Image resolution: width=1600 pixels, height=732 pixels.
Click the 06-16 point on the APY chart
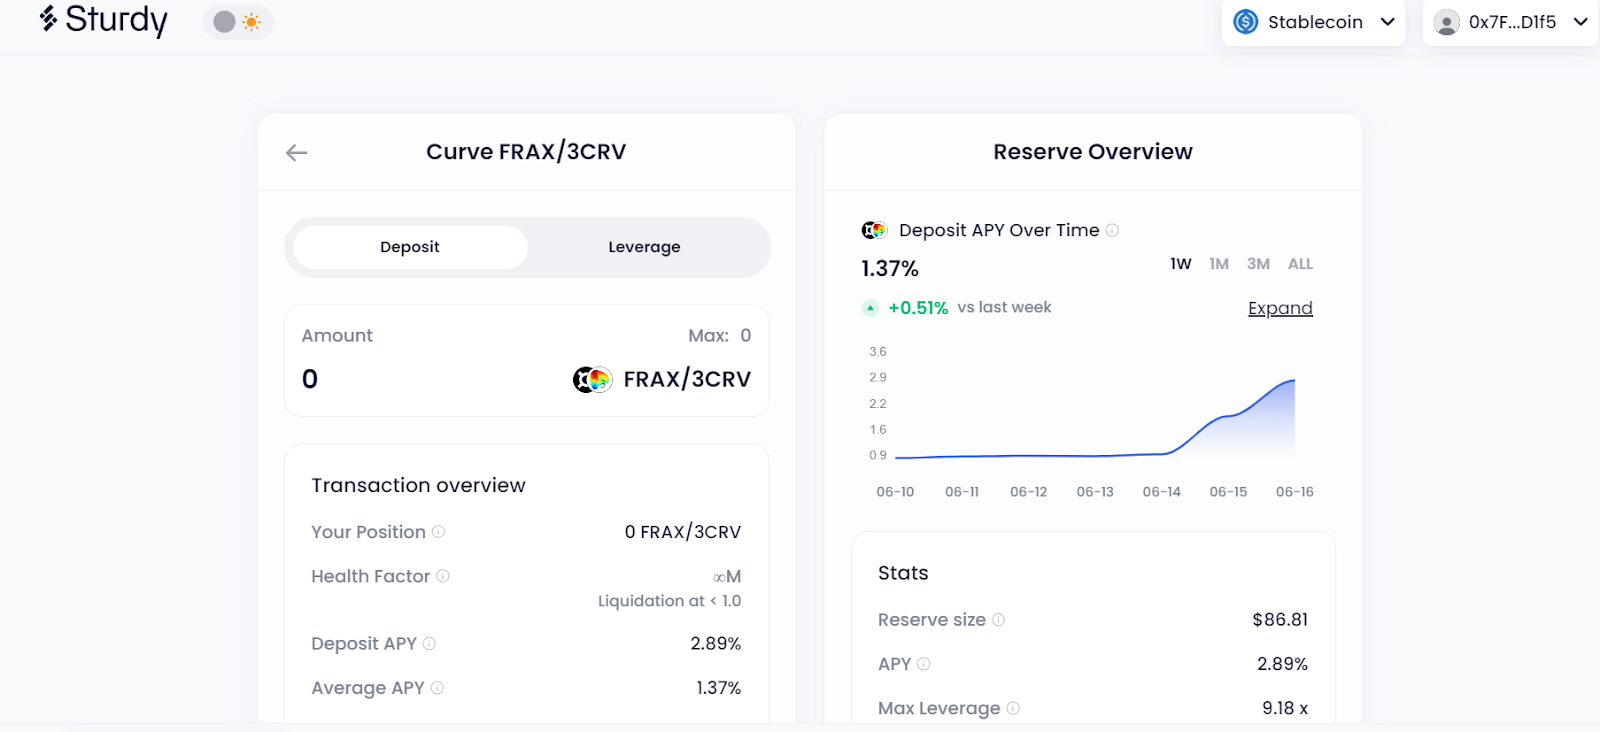point(1294,380)
